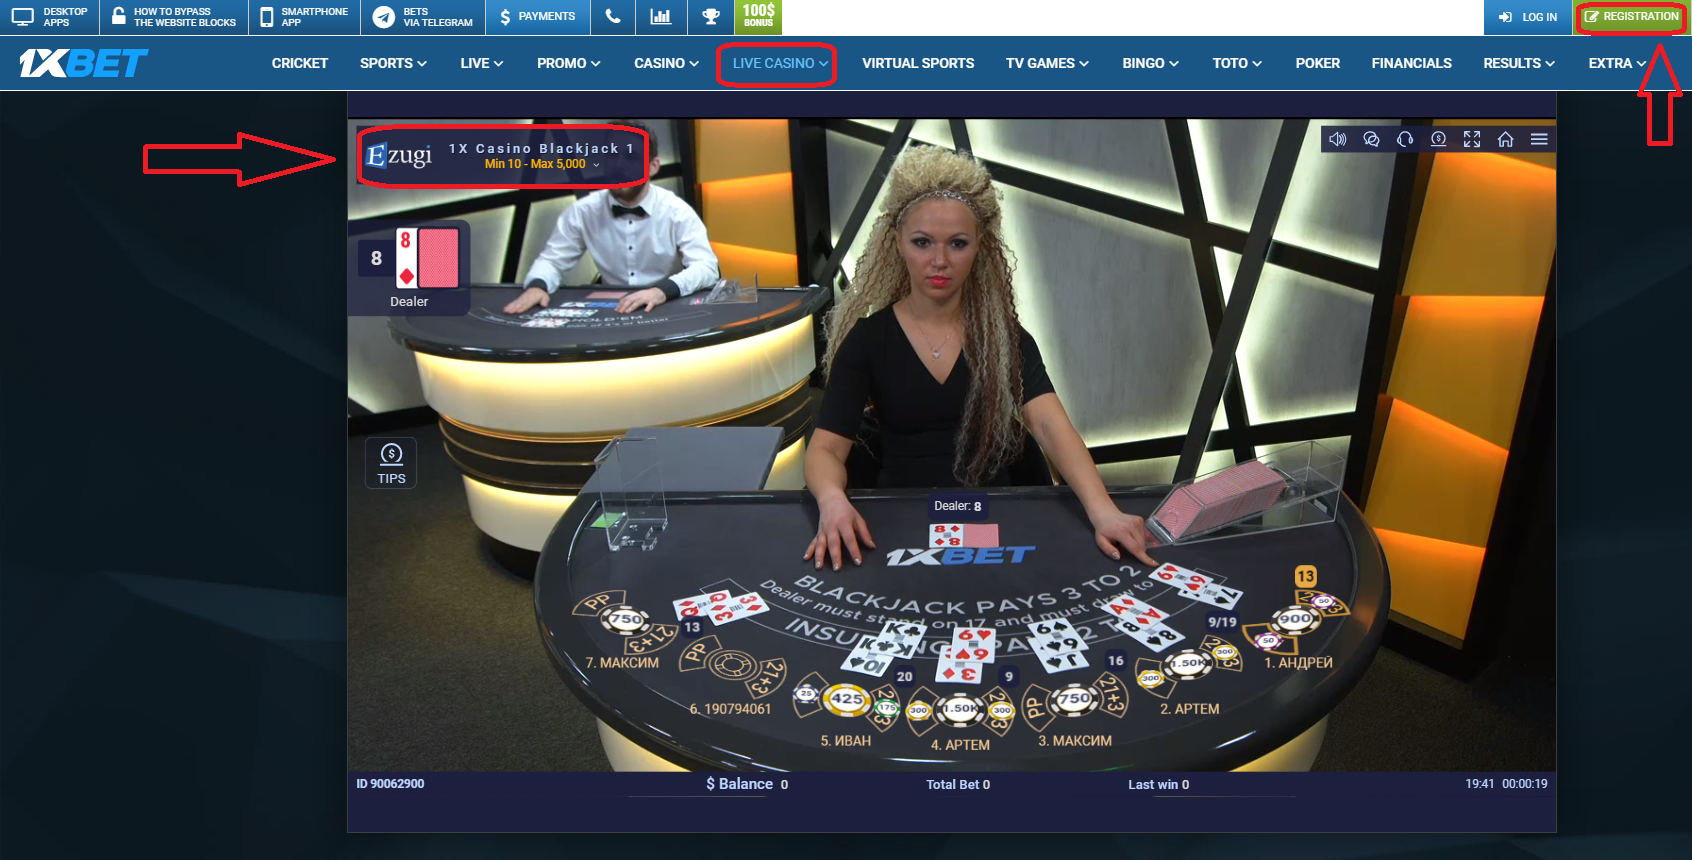Expand the LIVE CASINO menu

click(780, 63)
